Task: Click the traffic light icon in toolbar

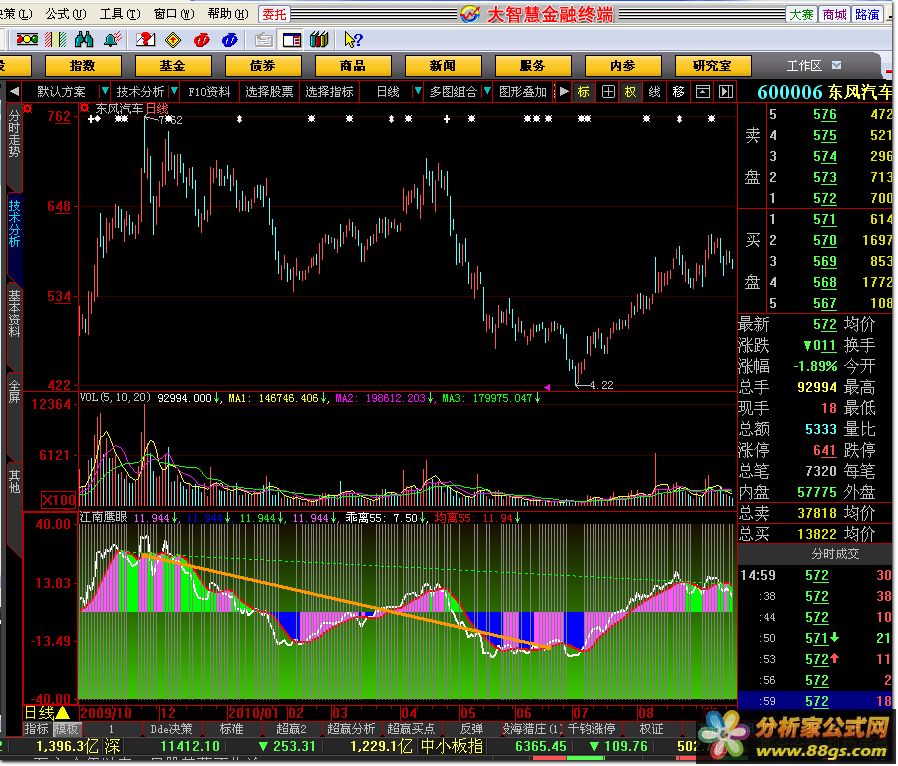Action: (27, 39)
